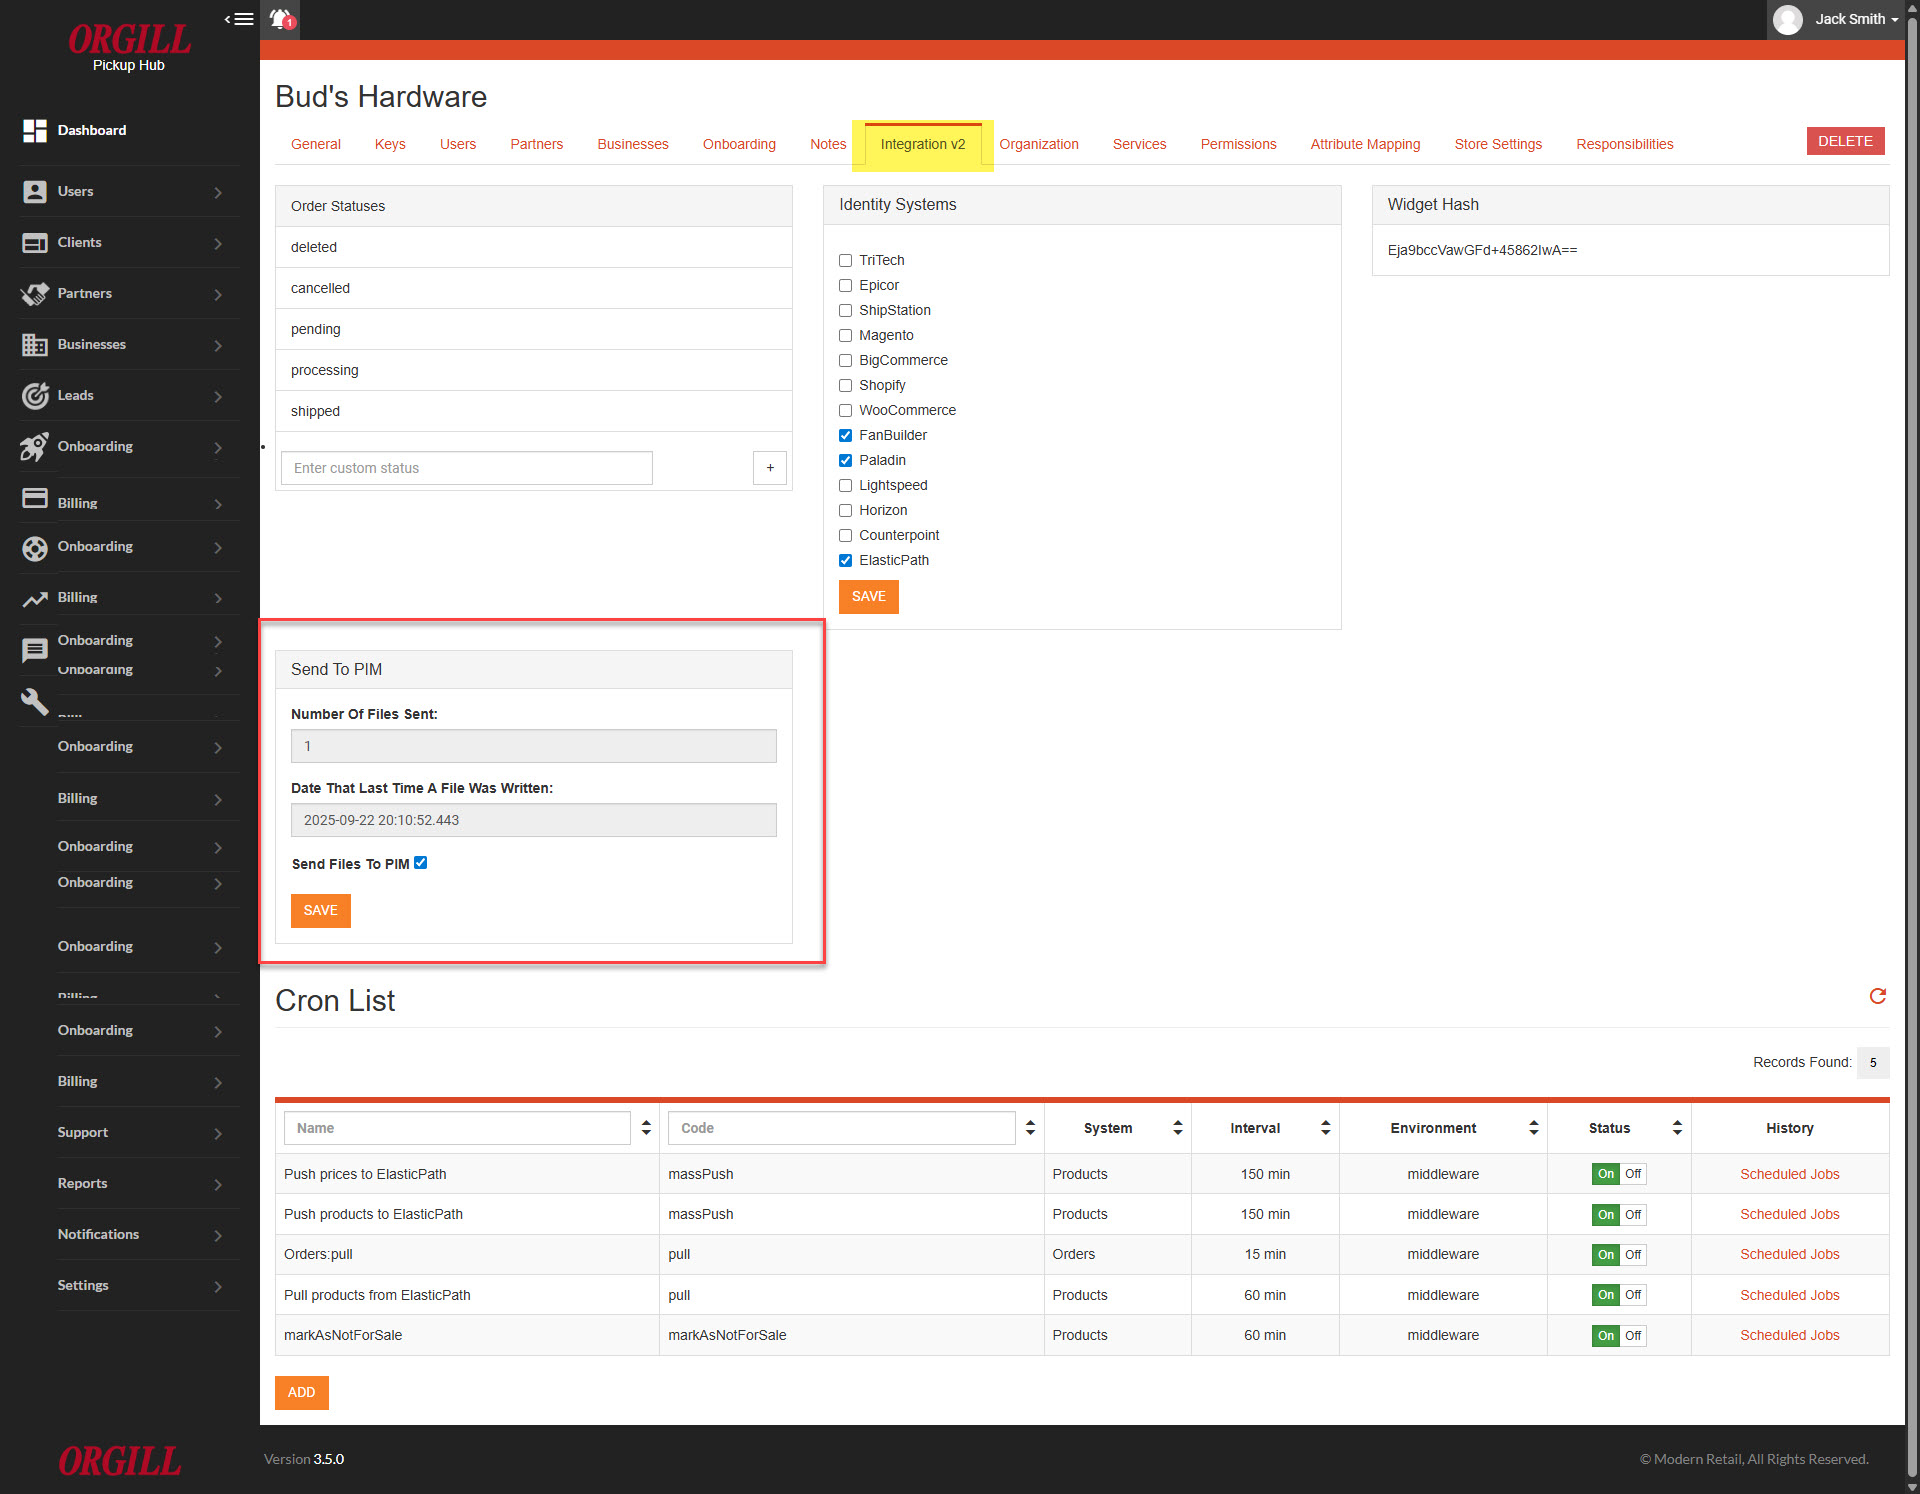The height and width of the screenshot is (1494, 1920).
Task: Click the wrench icon in sidebar
Action: [35, 702]
